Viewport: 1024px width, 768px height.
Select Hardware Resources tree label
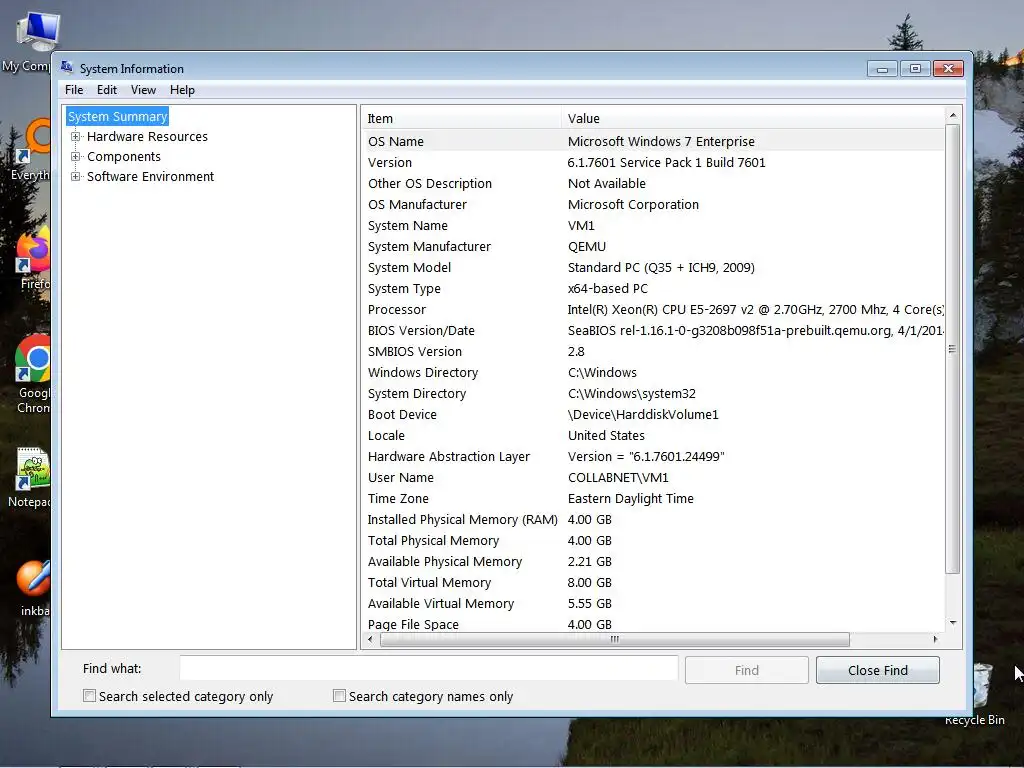(147, 136)
